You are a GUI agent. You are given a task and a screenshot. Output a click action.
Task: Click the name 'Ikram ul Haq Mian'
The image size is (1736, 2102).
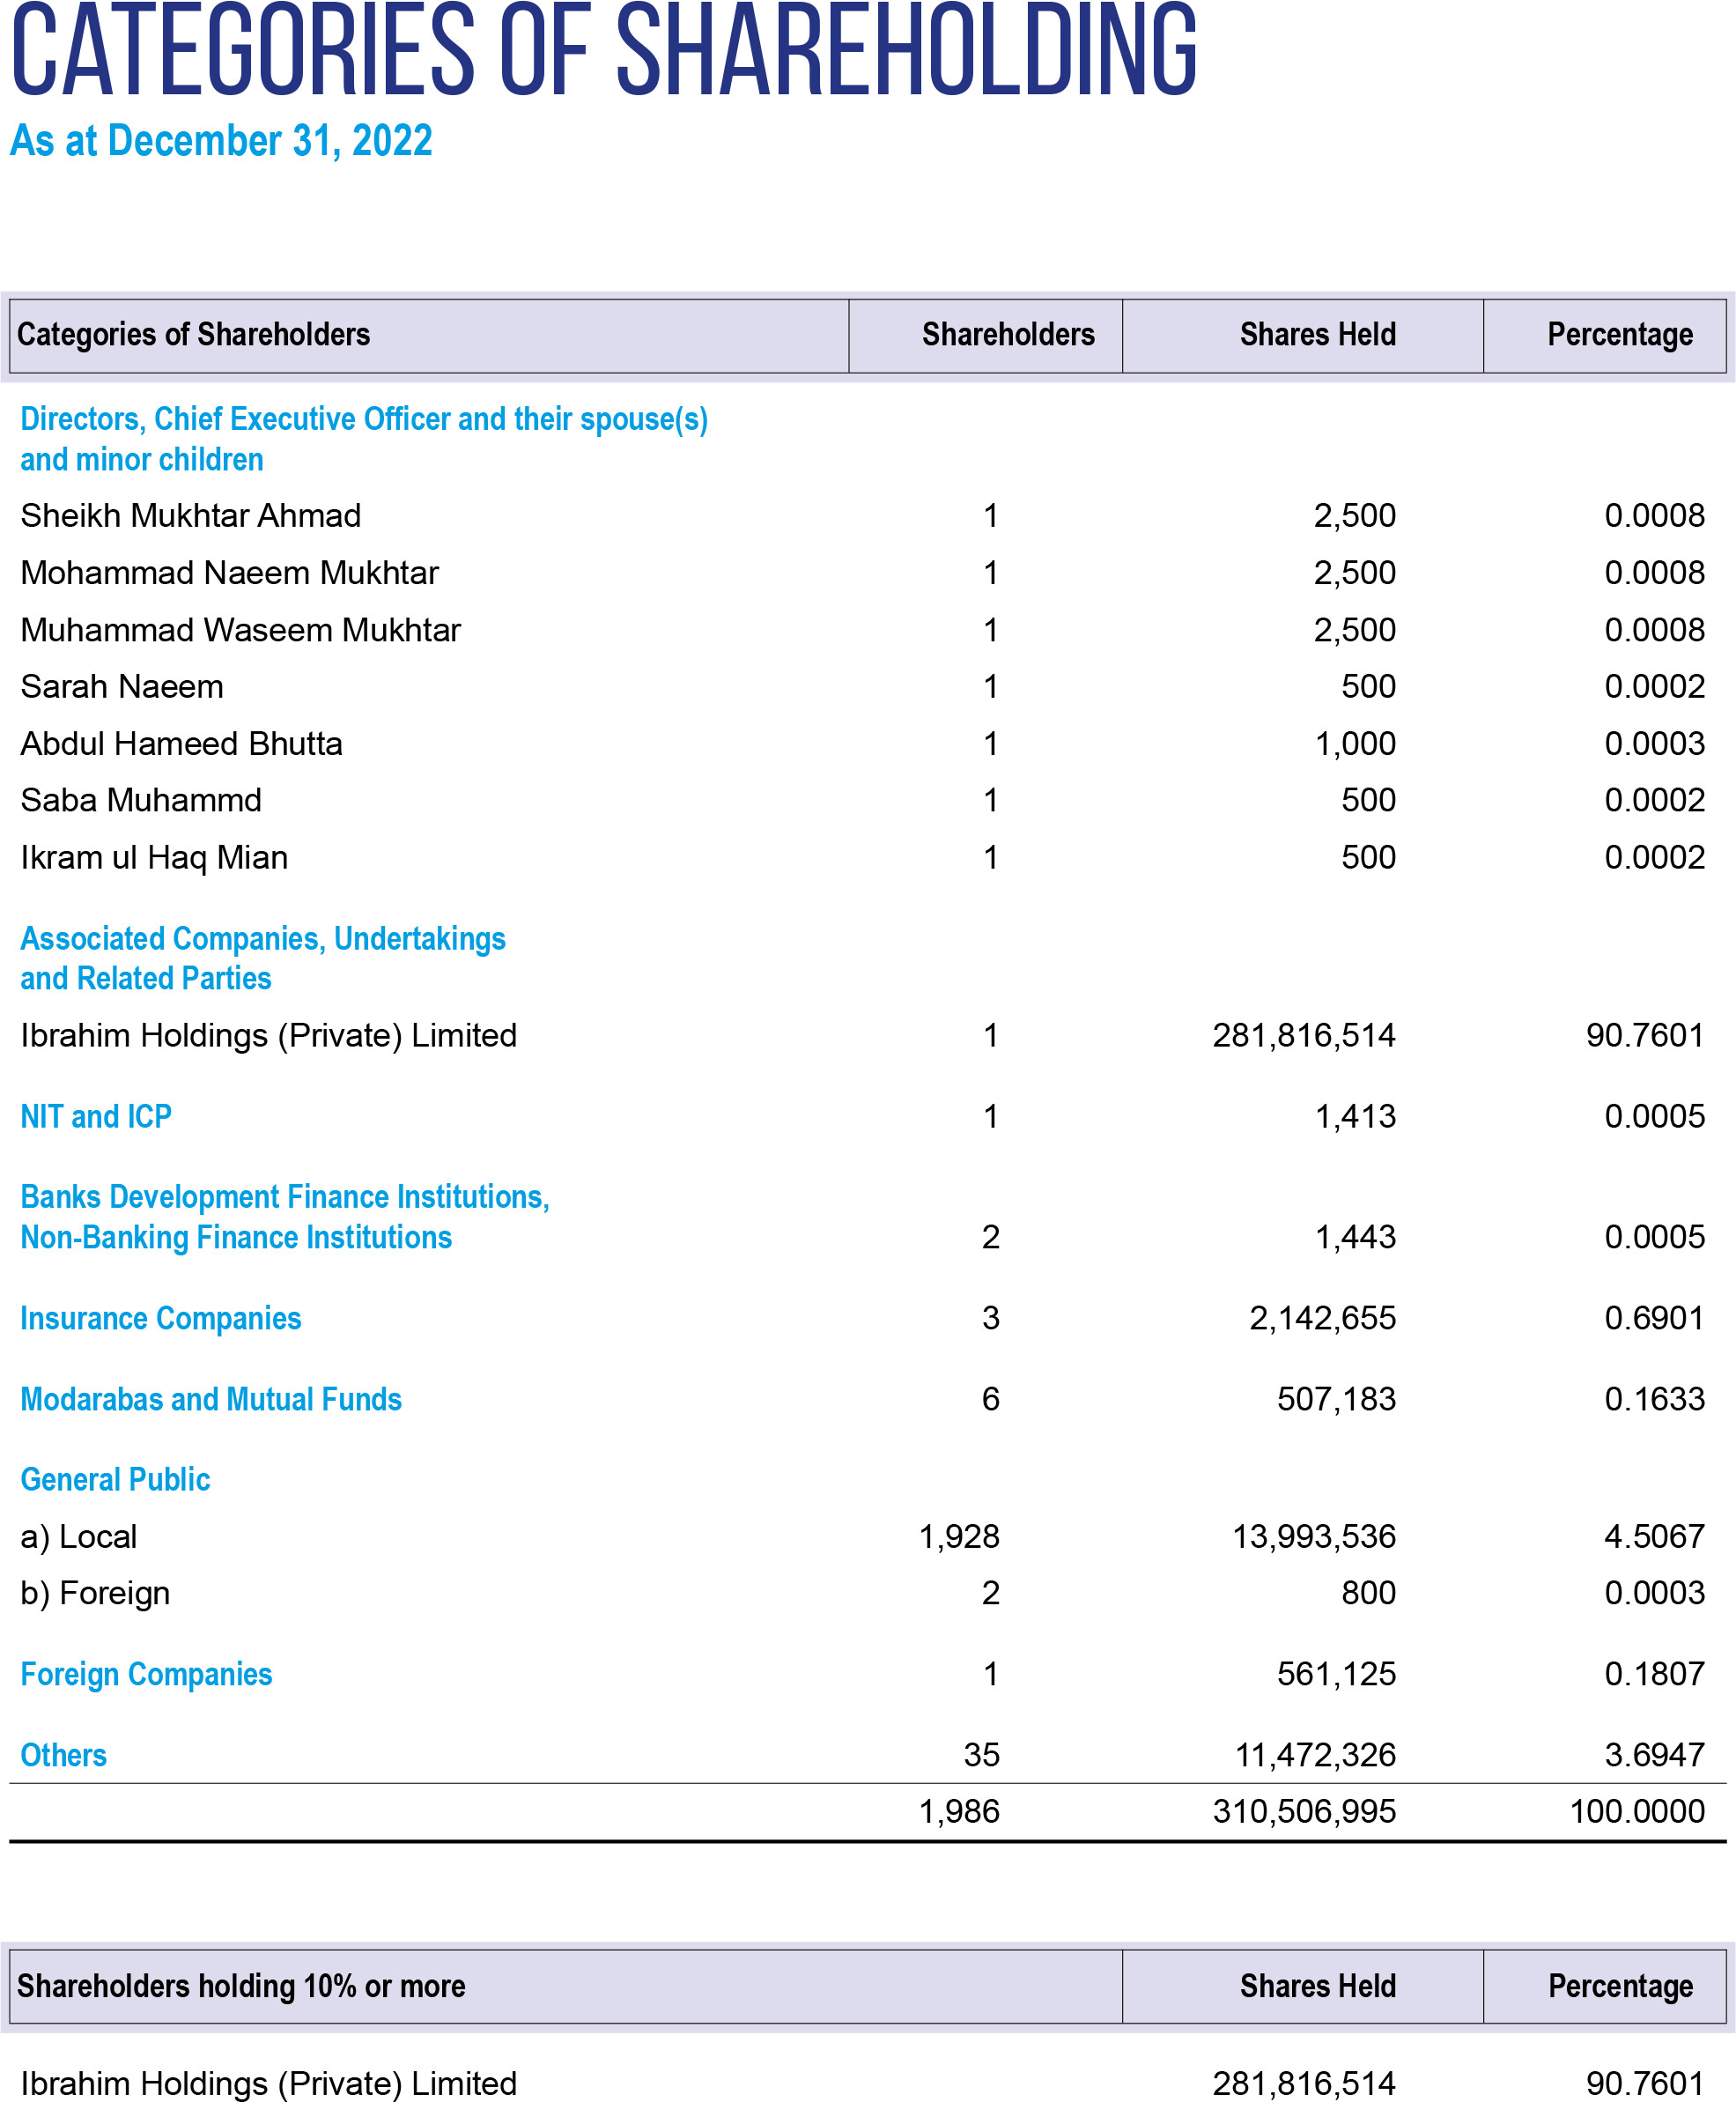154,858
